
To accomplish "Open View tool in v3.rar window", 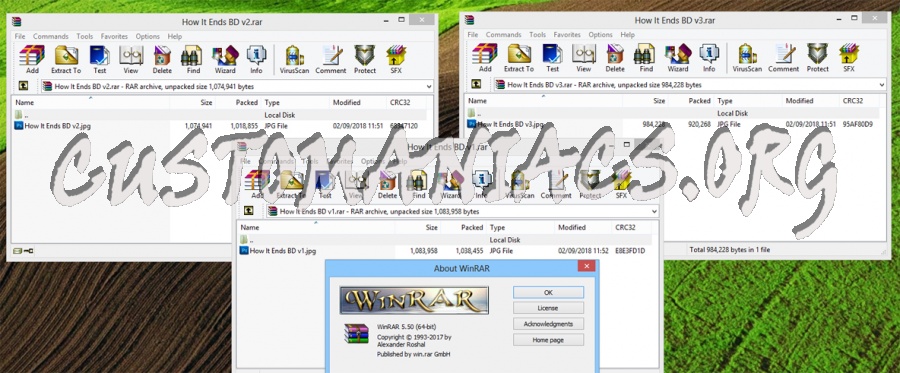I will 584,58.
